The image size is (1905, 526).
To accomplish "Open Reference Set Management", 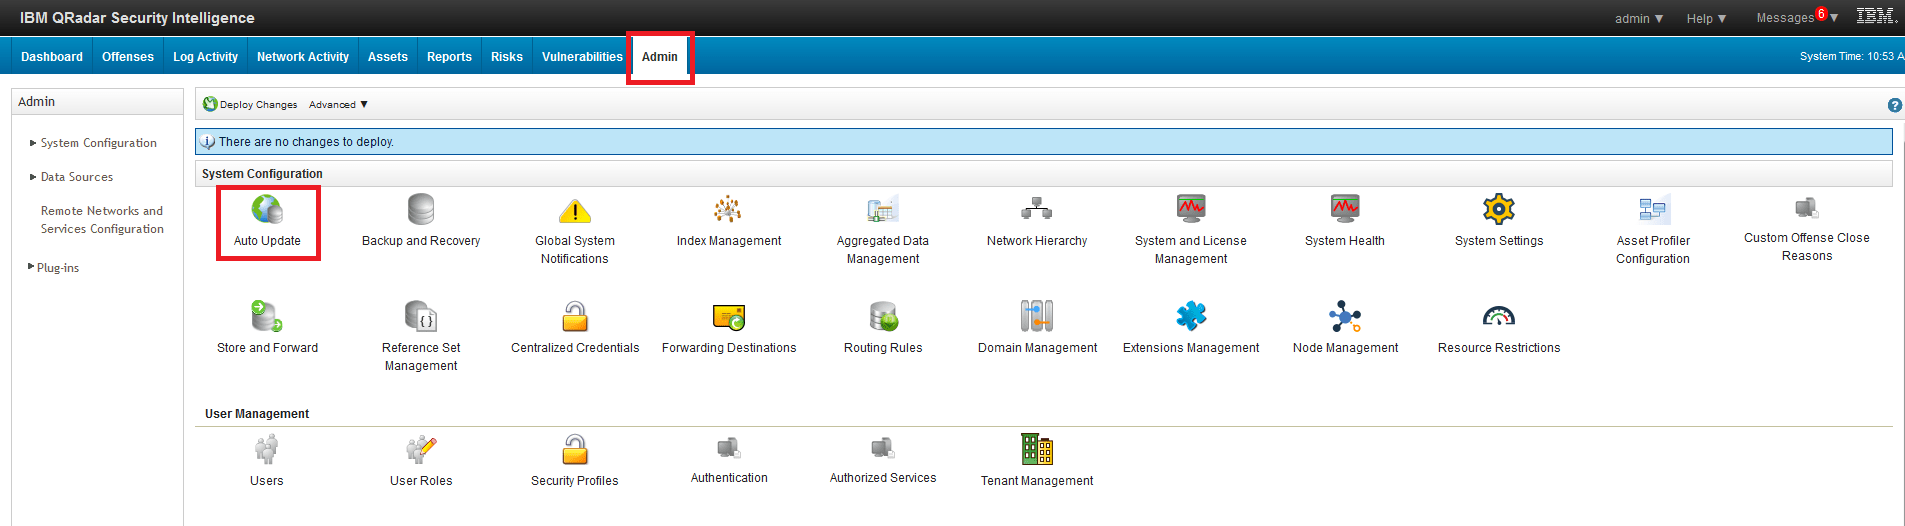I will point(421,317).
